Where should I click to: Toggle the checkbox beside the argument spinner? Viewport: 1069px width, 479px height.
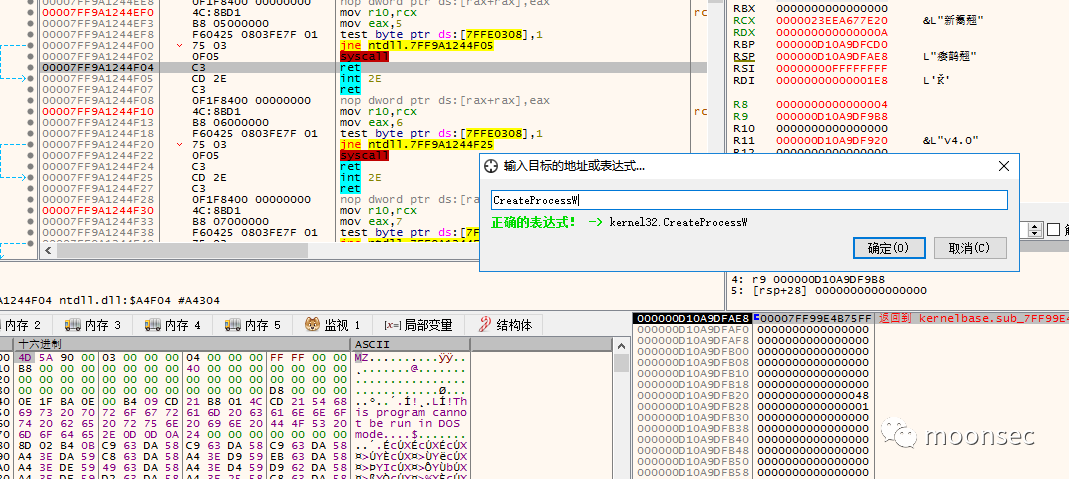pyautogui.click(x=1053, y=230)
